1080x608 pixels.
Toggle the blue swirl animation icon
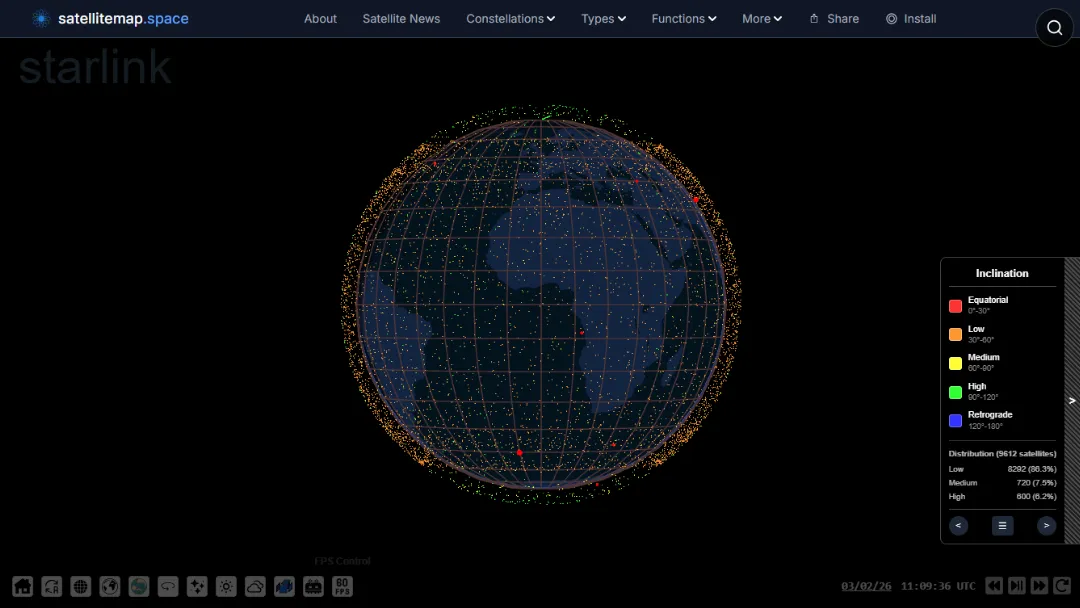(284, 587)
